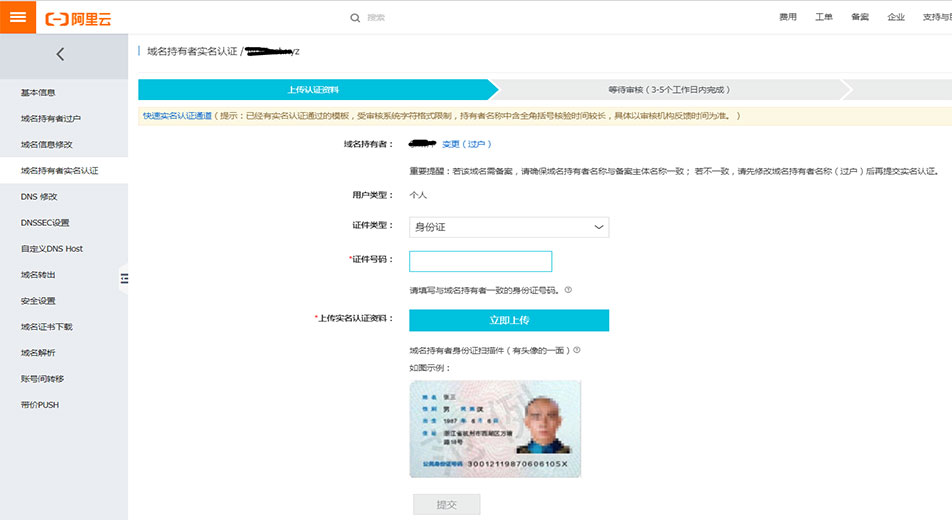Click the 证件号码 input field
Viewport: 952px width, 520px height.
[x=480, y=261]
